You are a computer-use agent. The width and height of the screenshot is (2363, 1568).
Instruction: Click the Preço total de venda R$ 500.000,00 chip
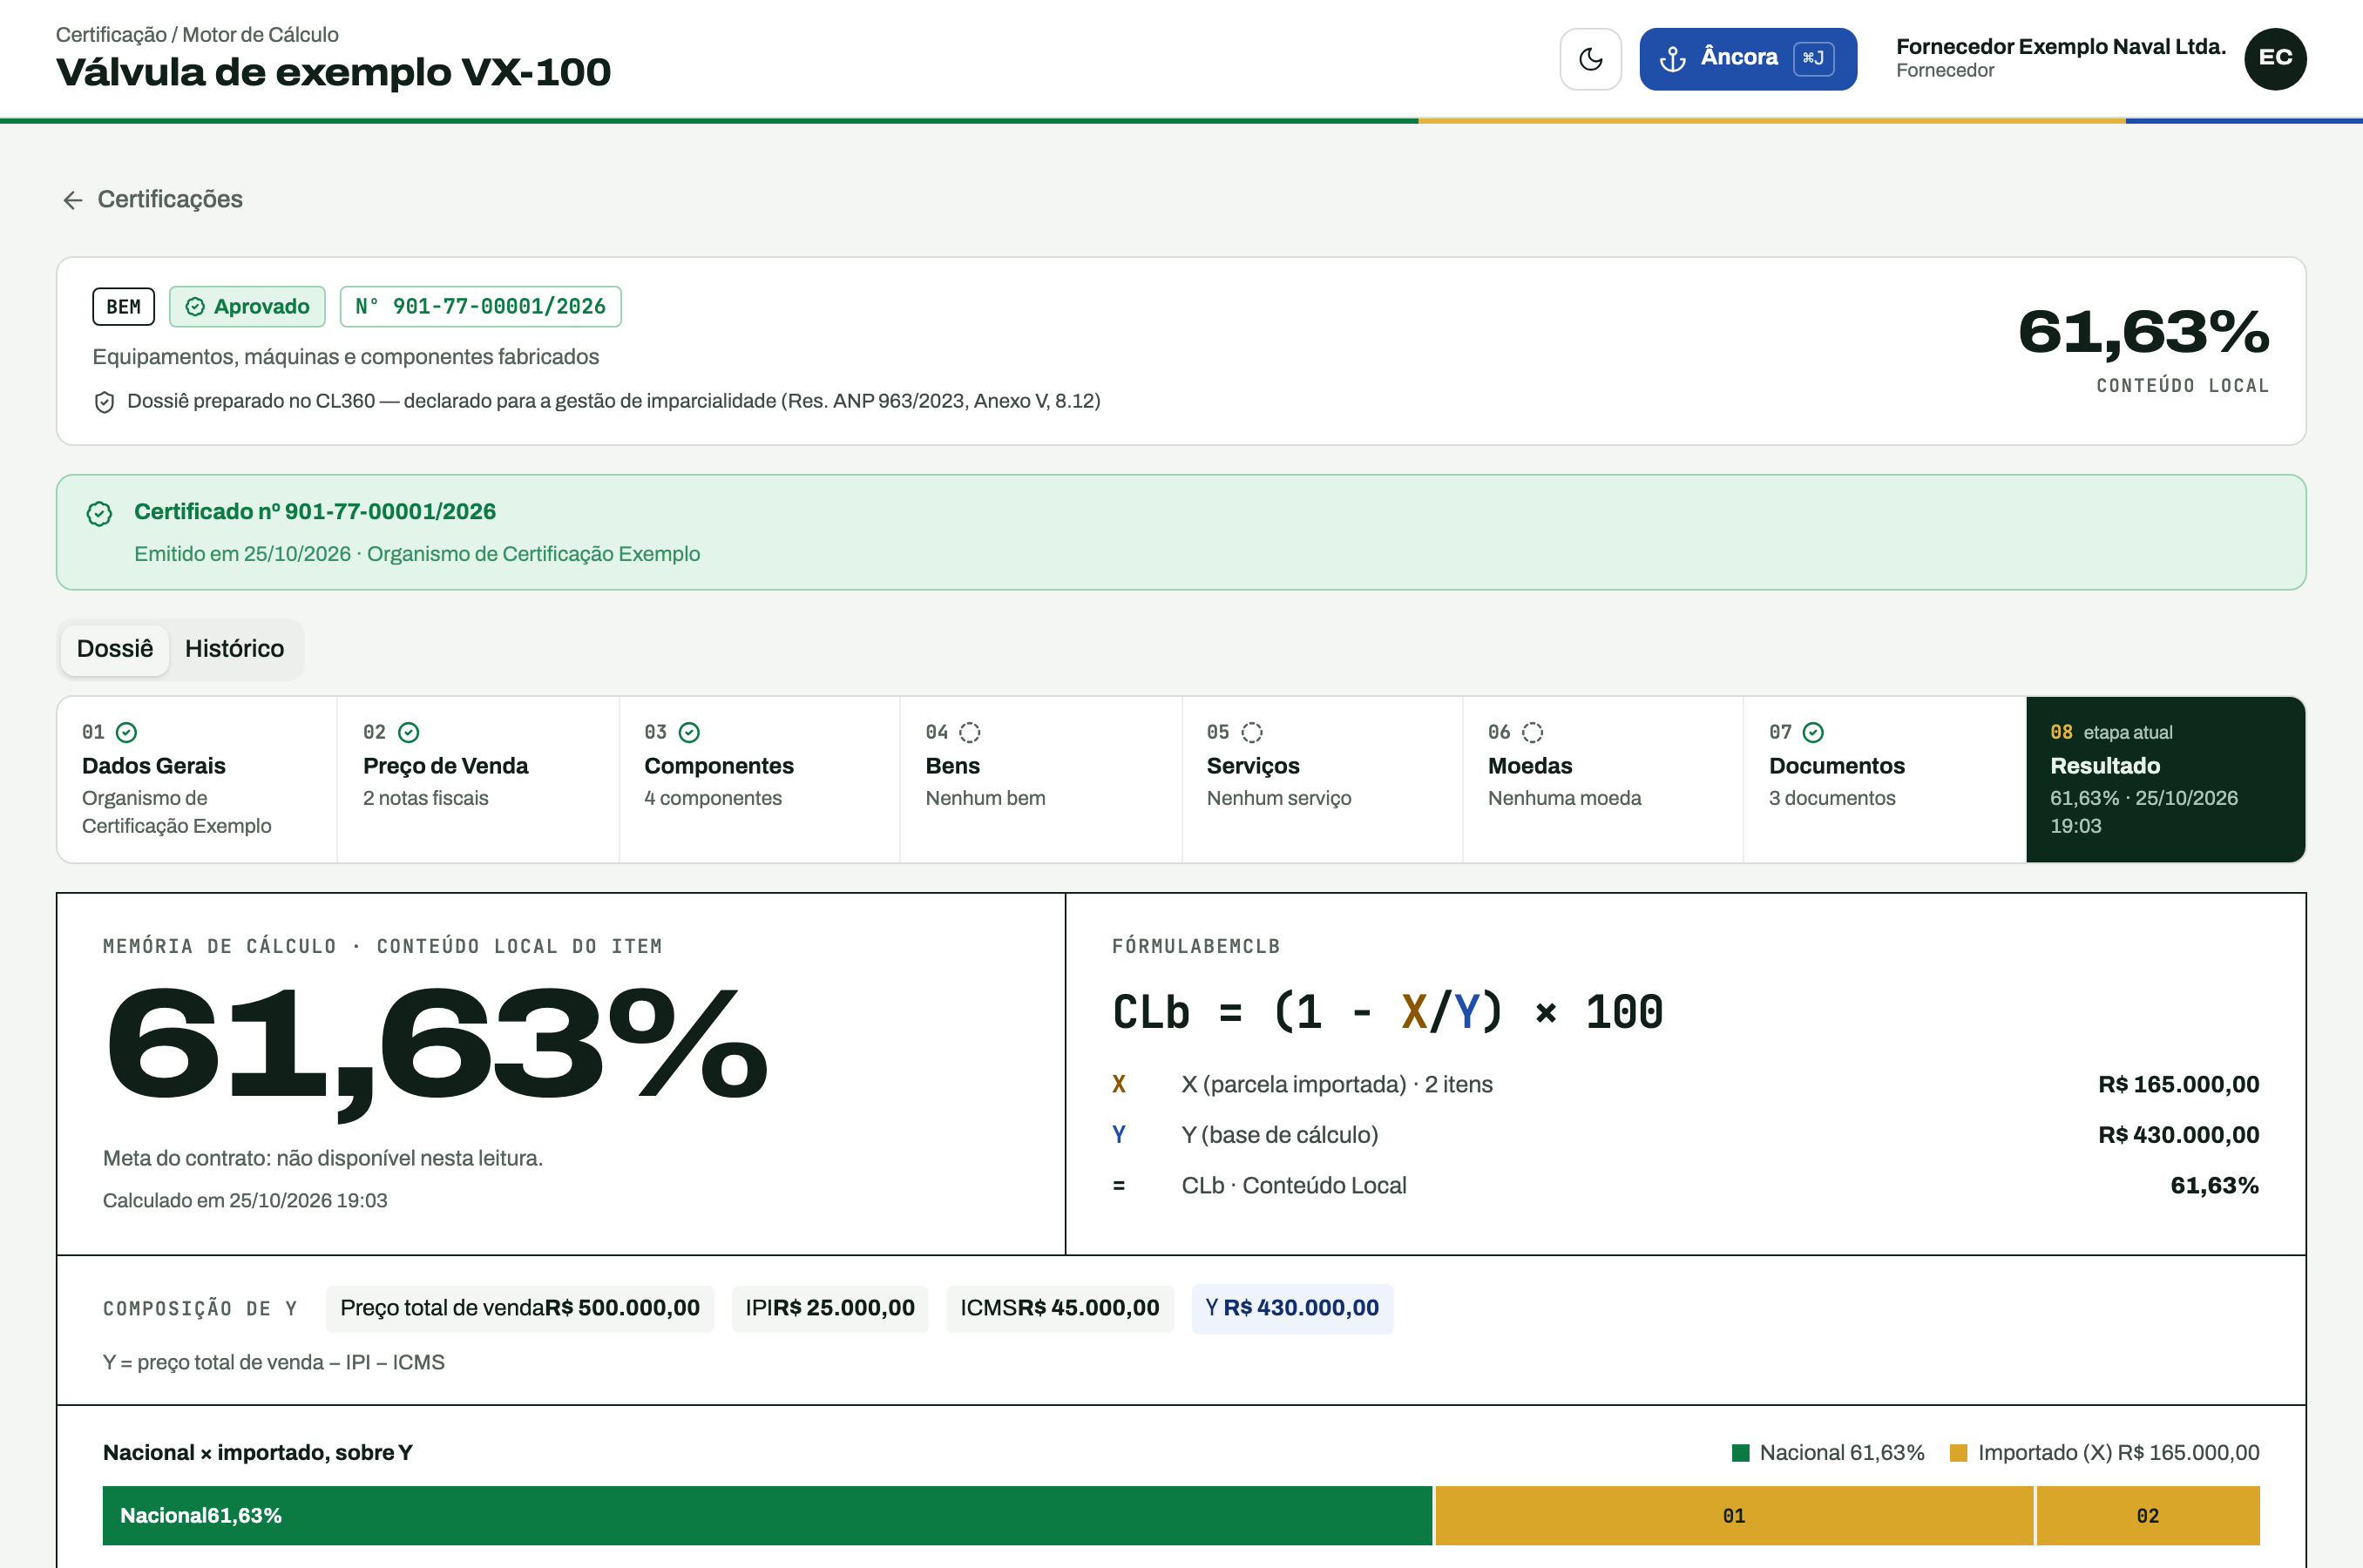point(520,1308)
